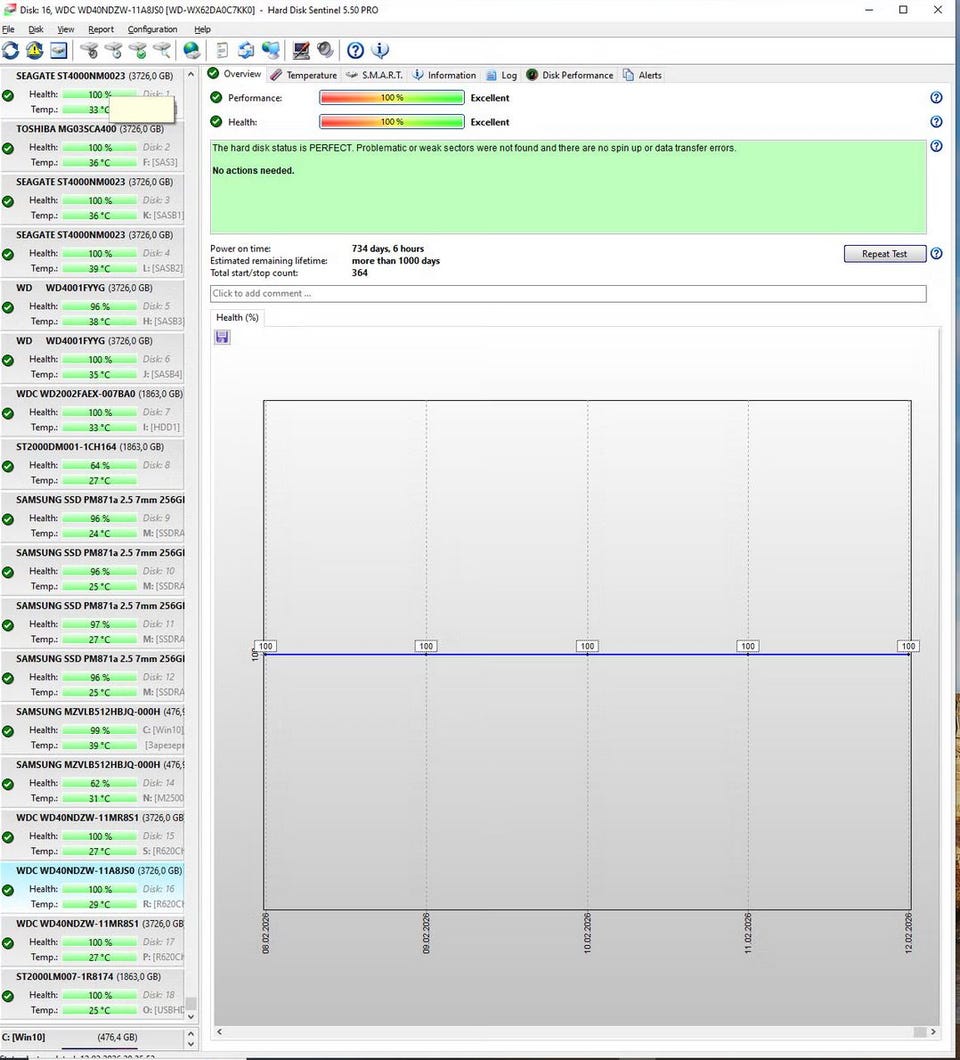
Task: Click the globe with disk toolbar icon
Action: (192, 50)
